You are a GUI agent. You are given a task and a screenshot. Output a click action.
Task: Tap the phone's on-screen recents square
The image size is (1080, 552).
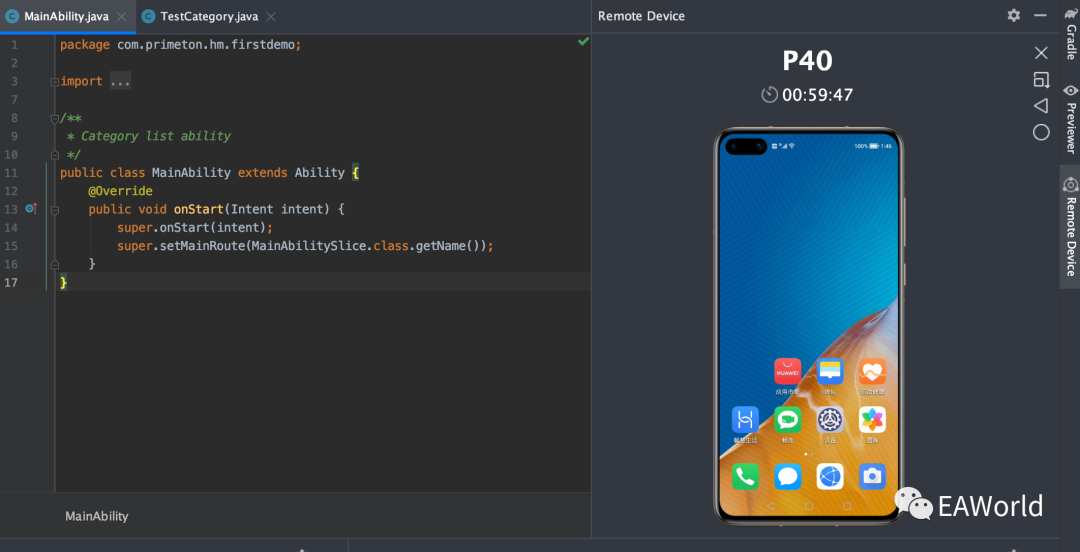point(847,506)
